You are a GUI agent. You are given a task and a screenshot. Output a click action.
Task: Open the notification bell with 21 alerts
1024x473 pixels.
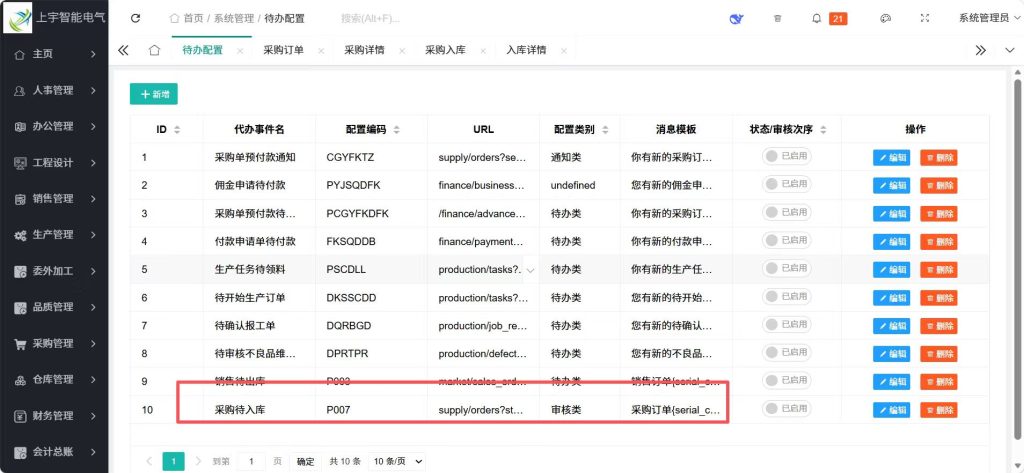point(817,18)
